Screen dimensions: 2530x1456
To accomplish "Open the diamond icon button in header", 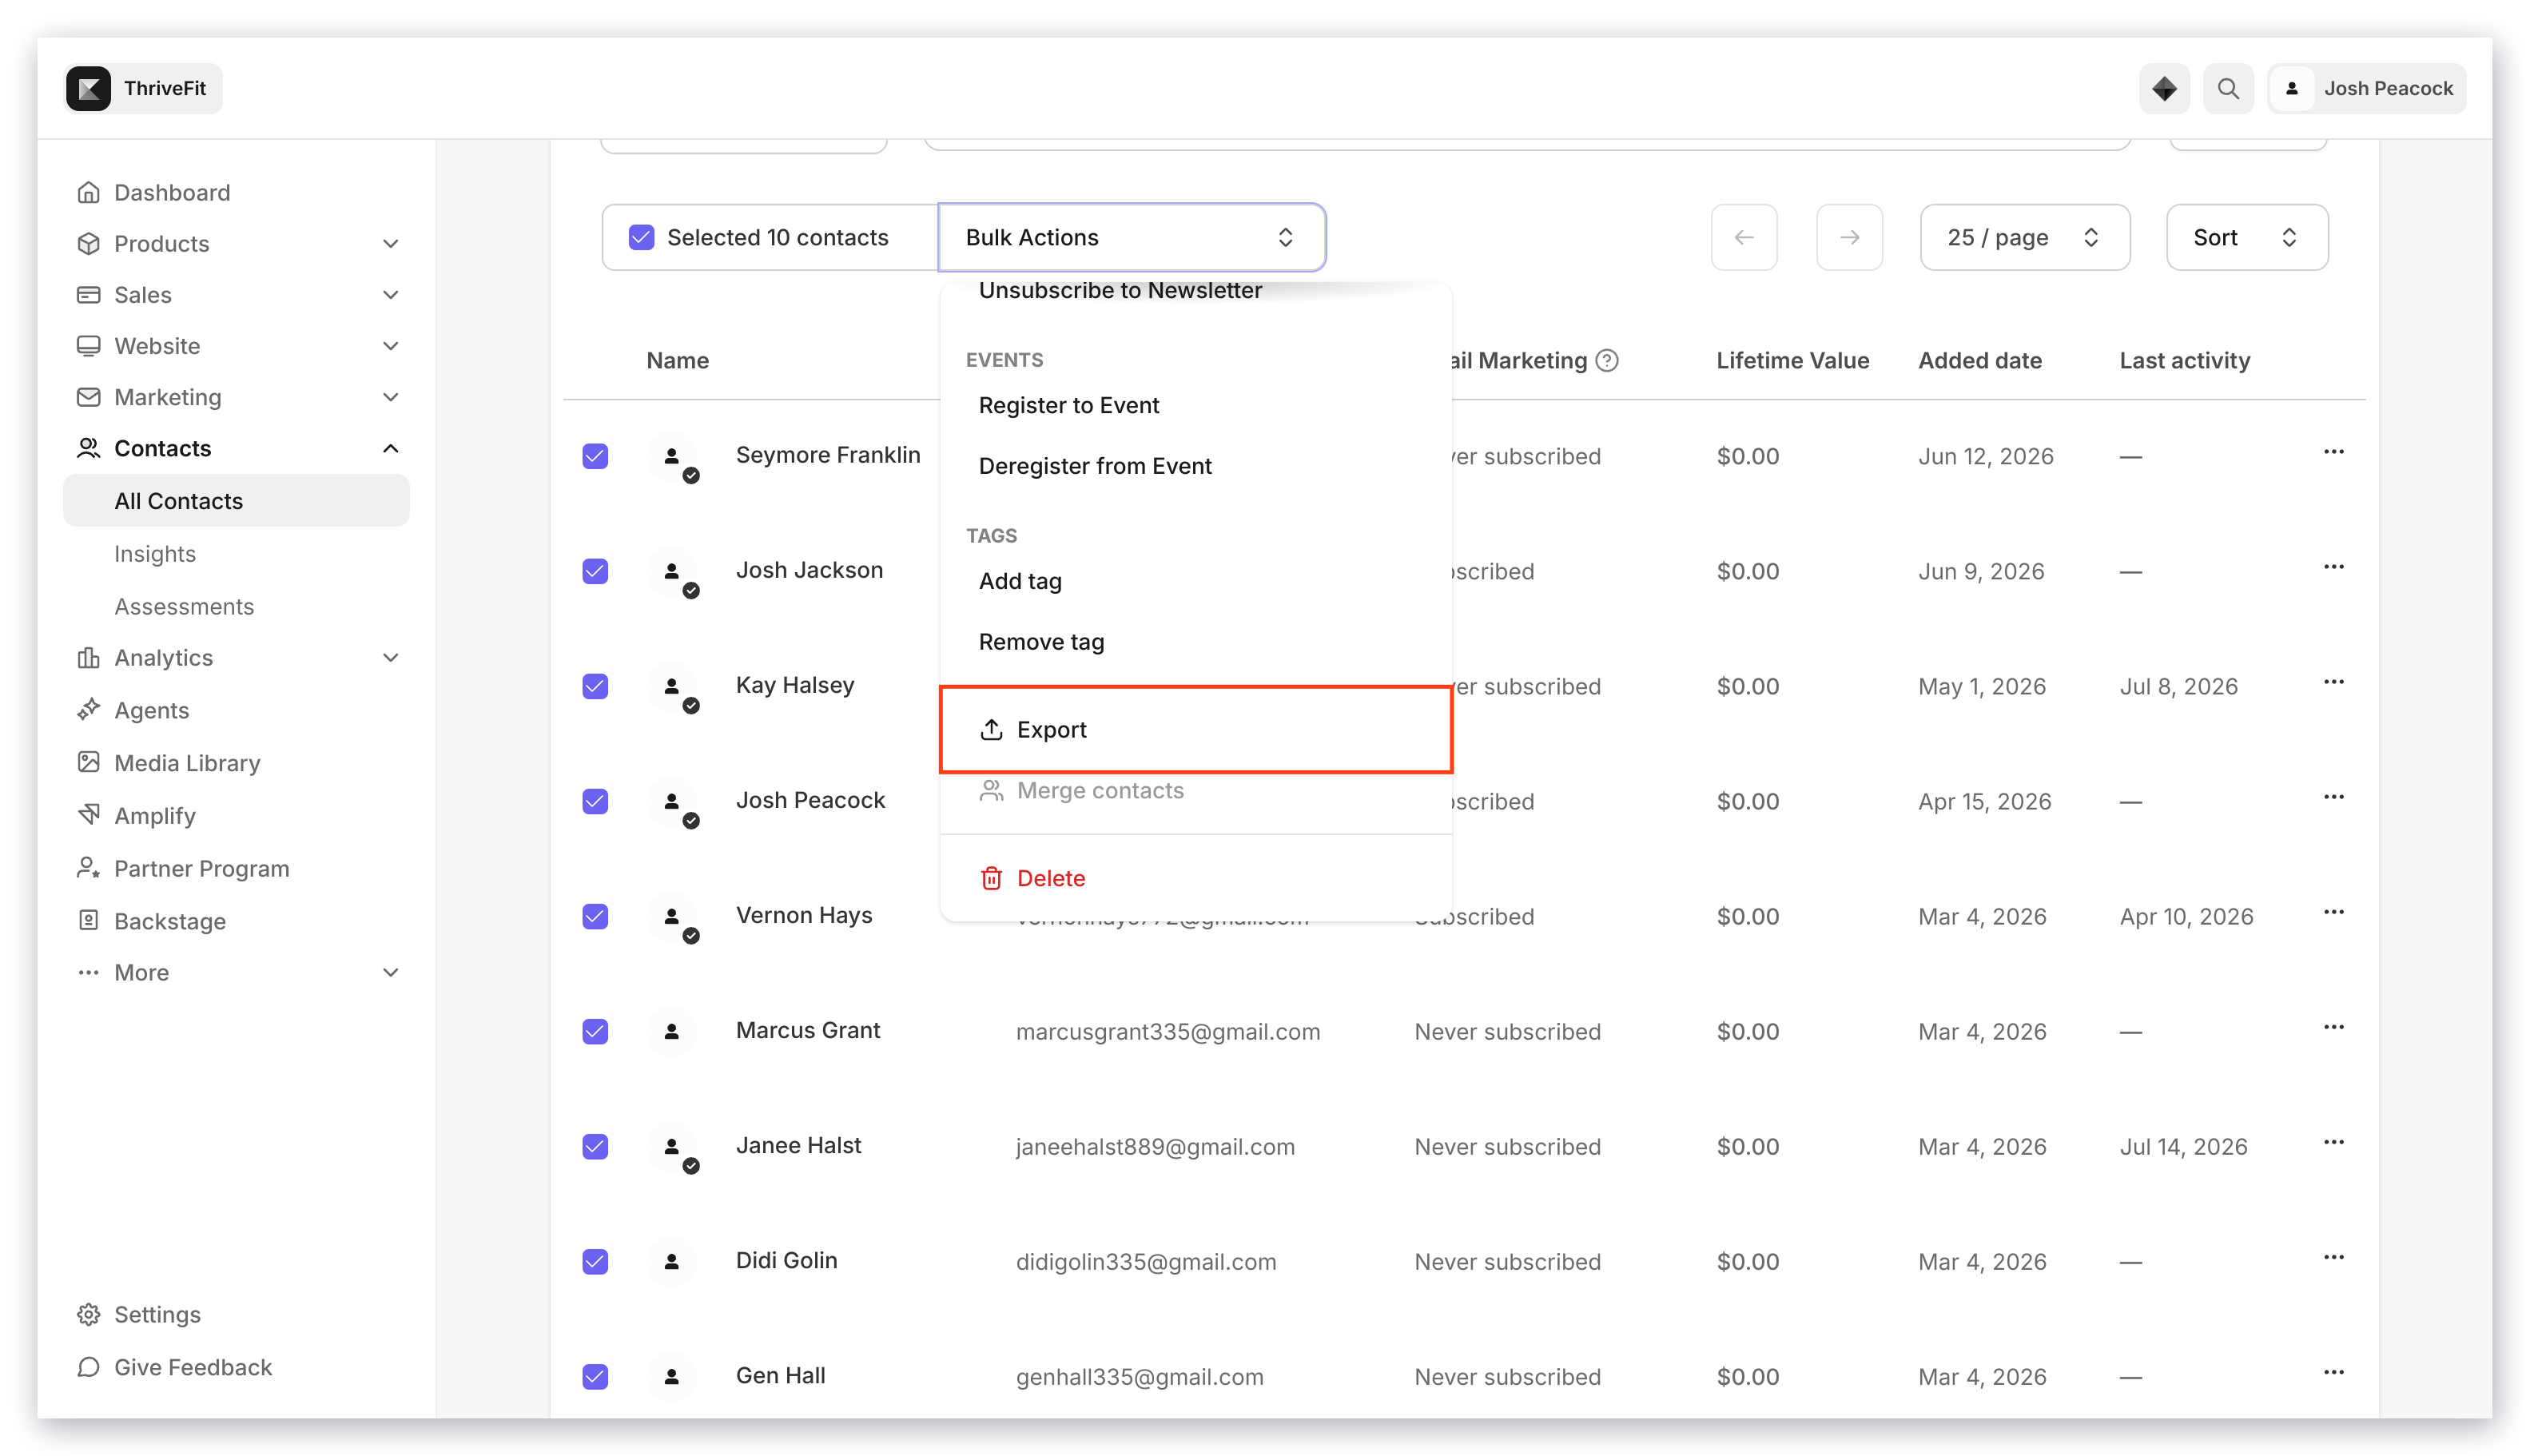I will coord(2164,88).
